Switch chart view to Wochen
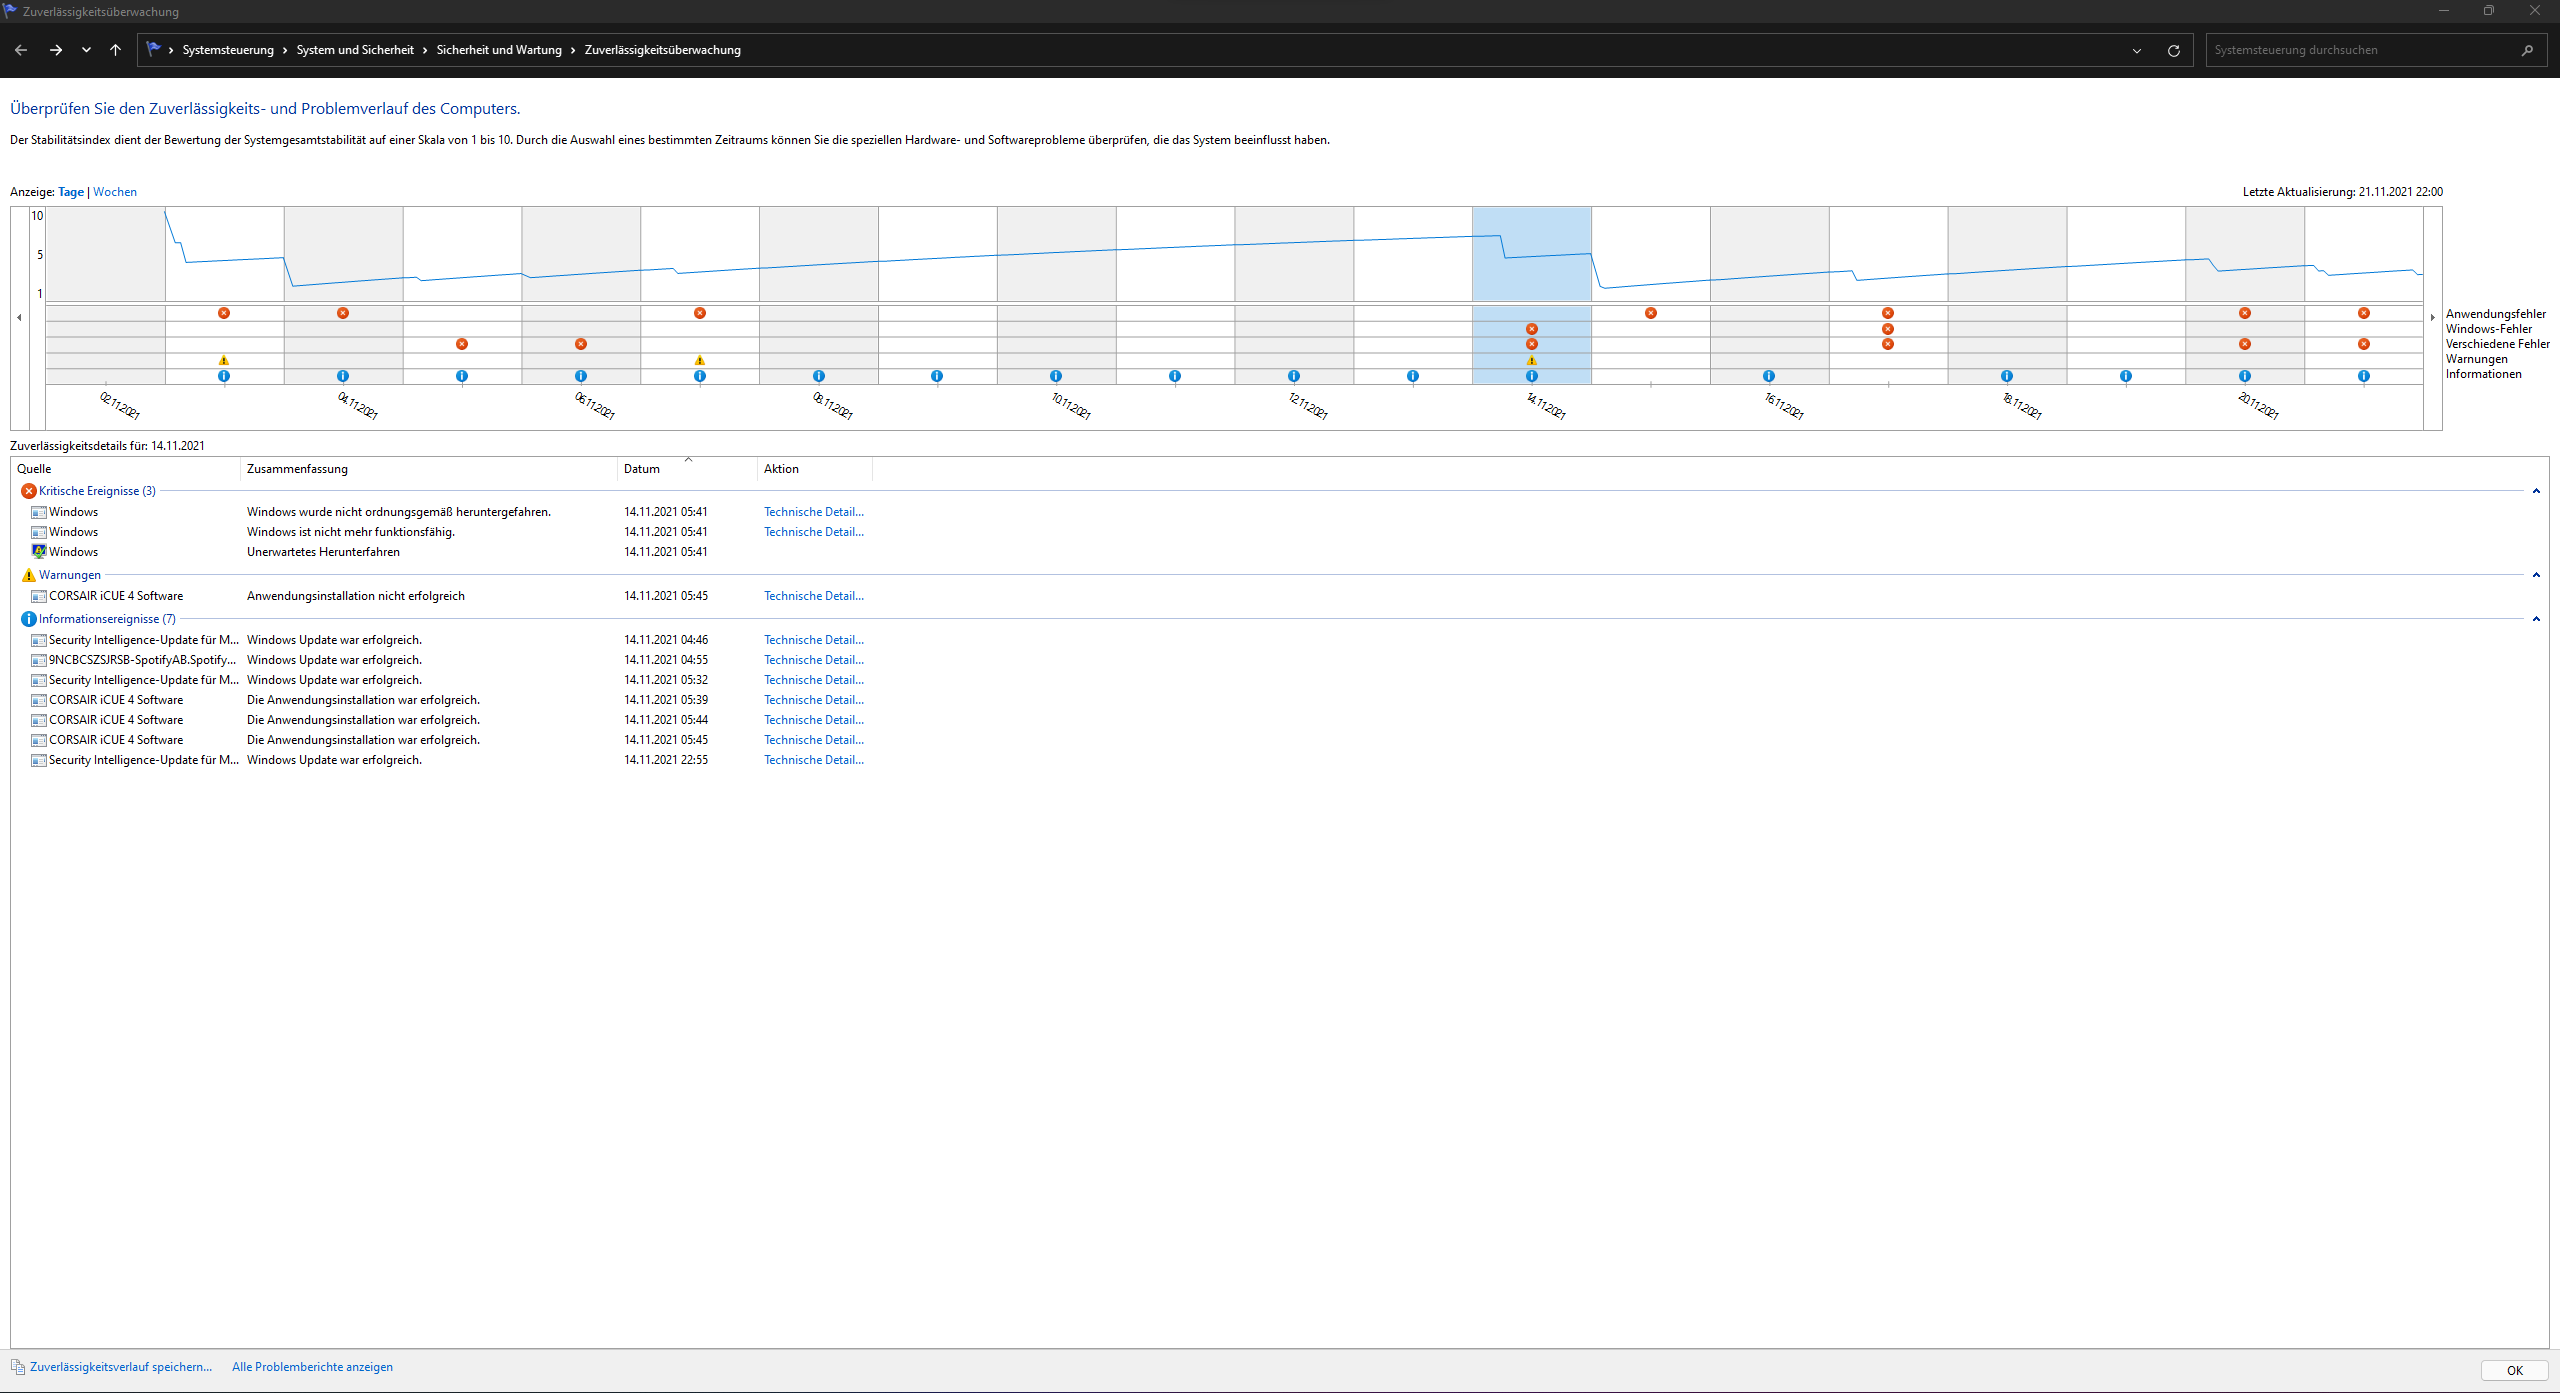The height and width of the screenshot is (1393, 2560). tap(115, 192)
